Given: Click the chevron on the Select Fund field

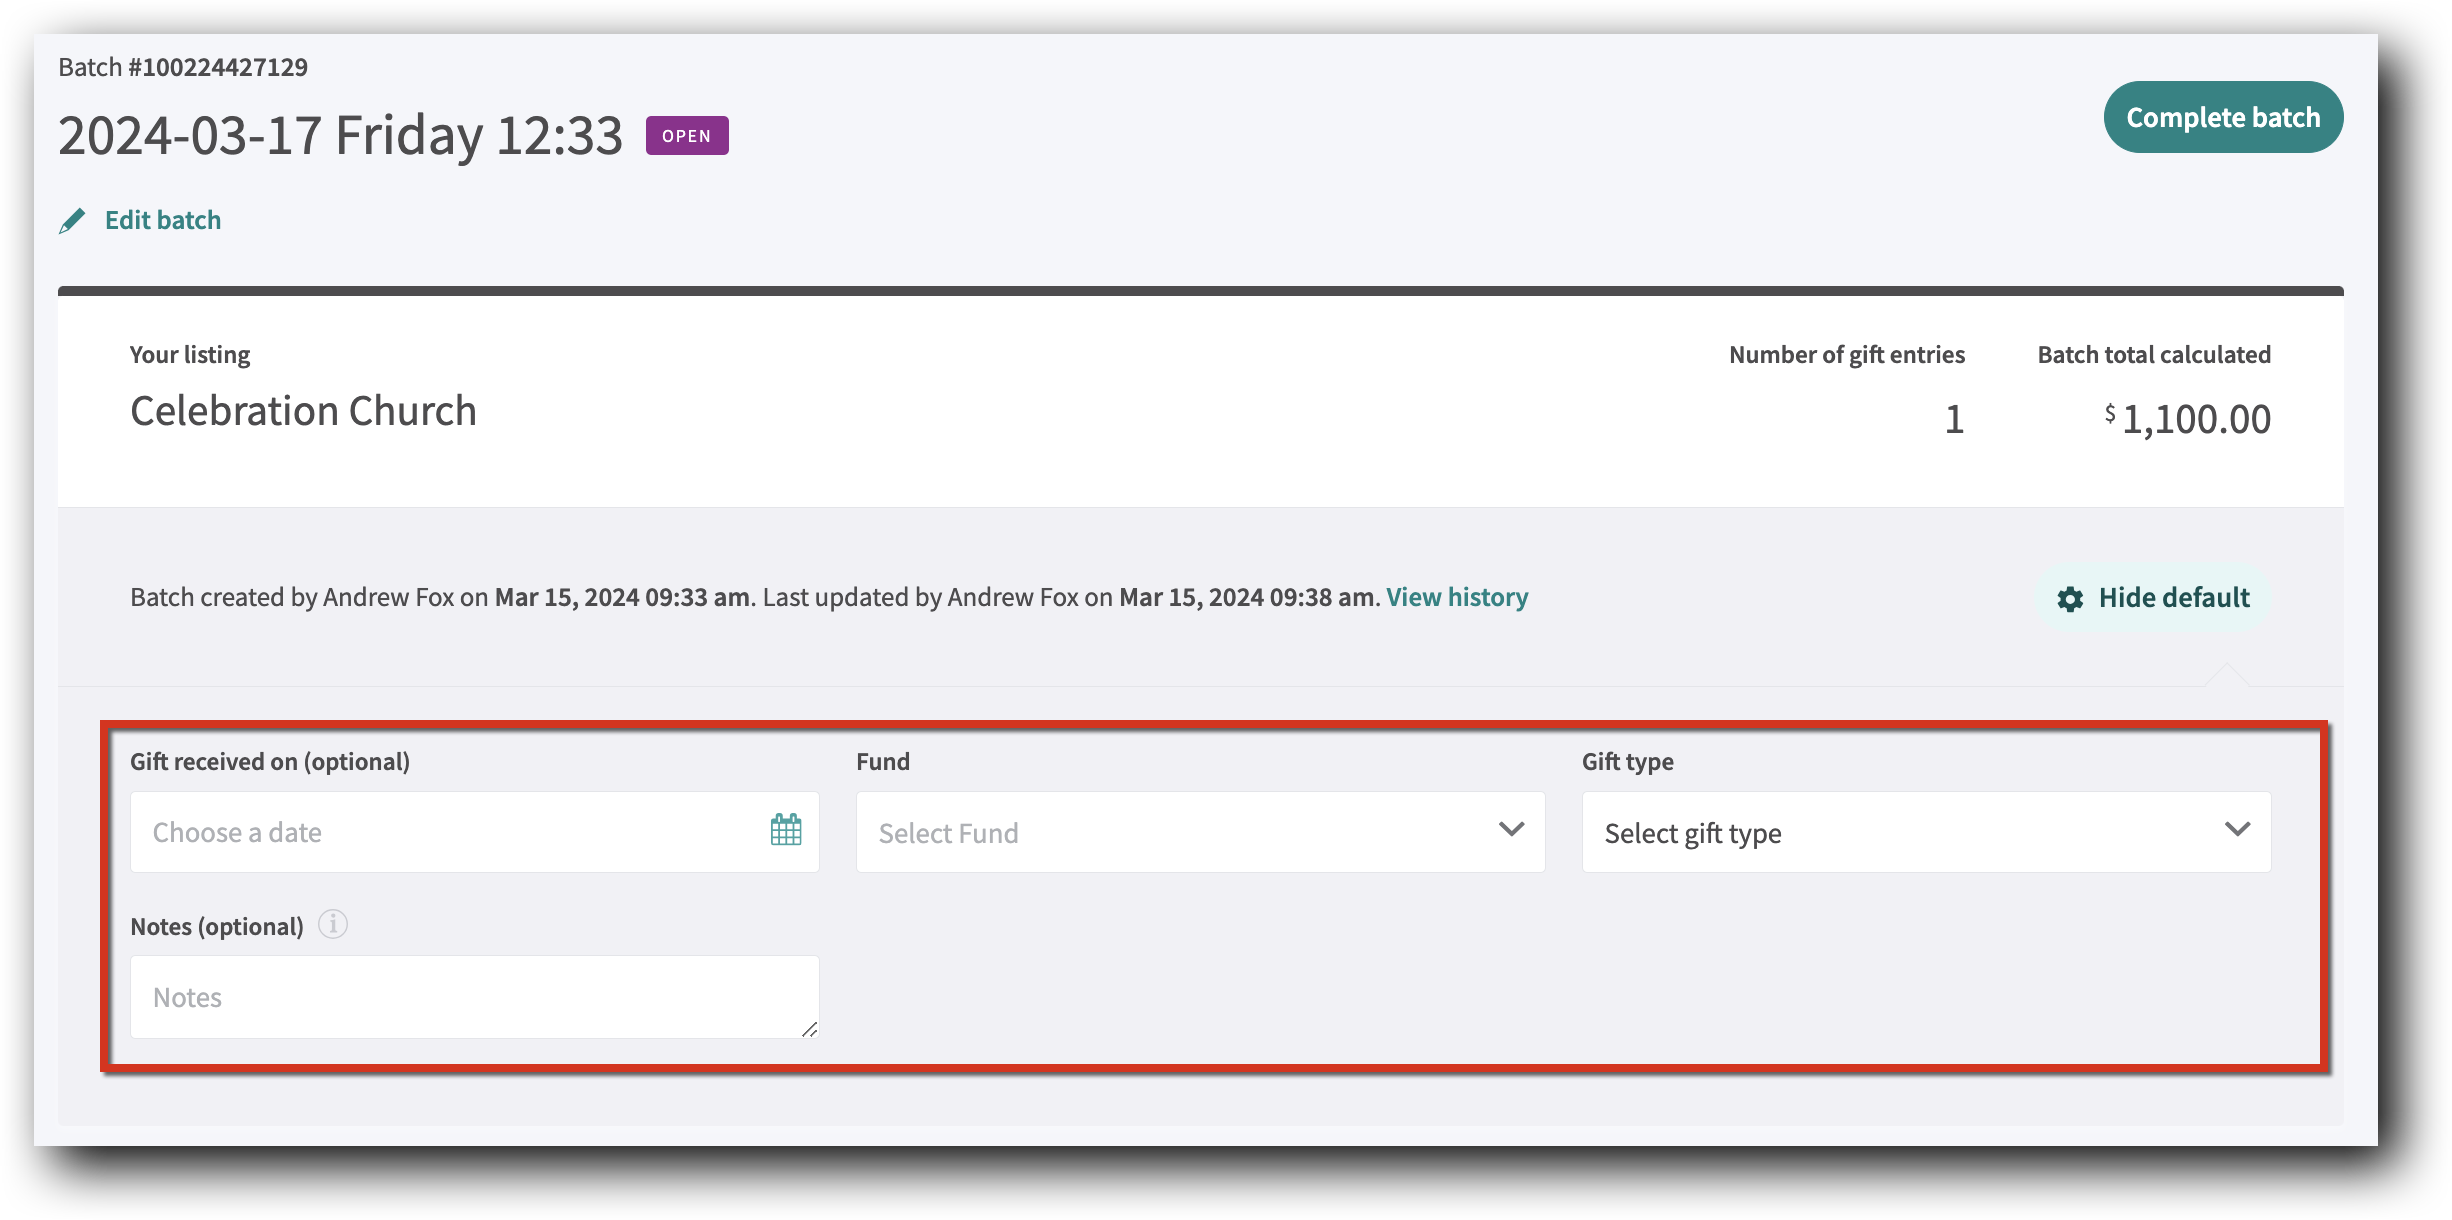Looking at the screenshot, I should point(1512,830).
